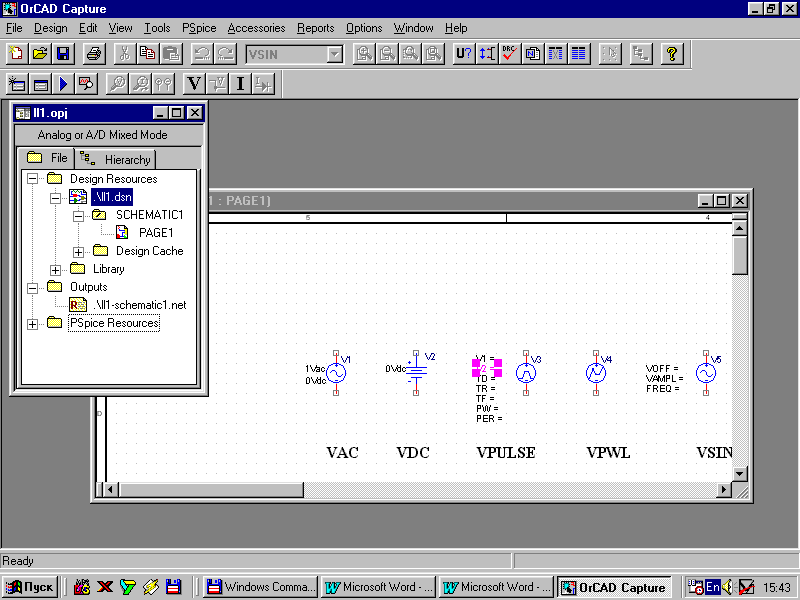
Task: Switch to the Hierarchy tab
Action: pos(115,159)
